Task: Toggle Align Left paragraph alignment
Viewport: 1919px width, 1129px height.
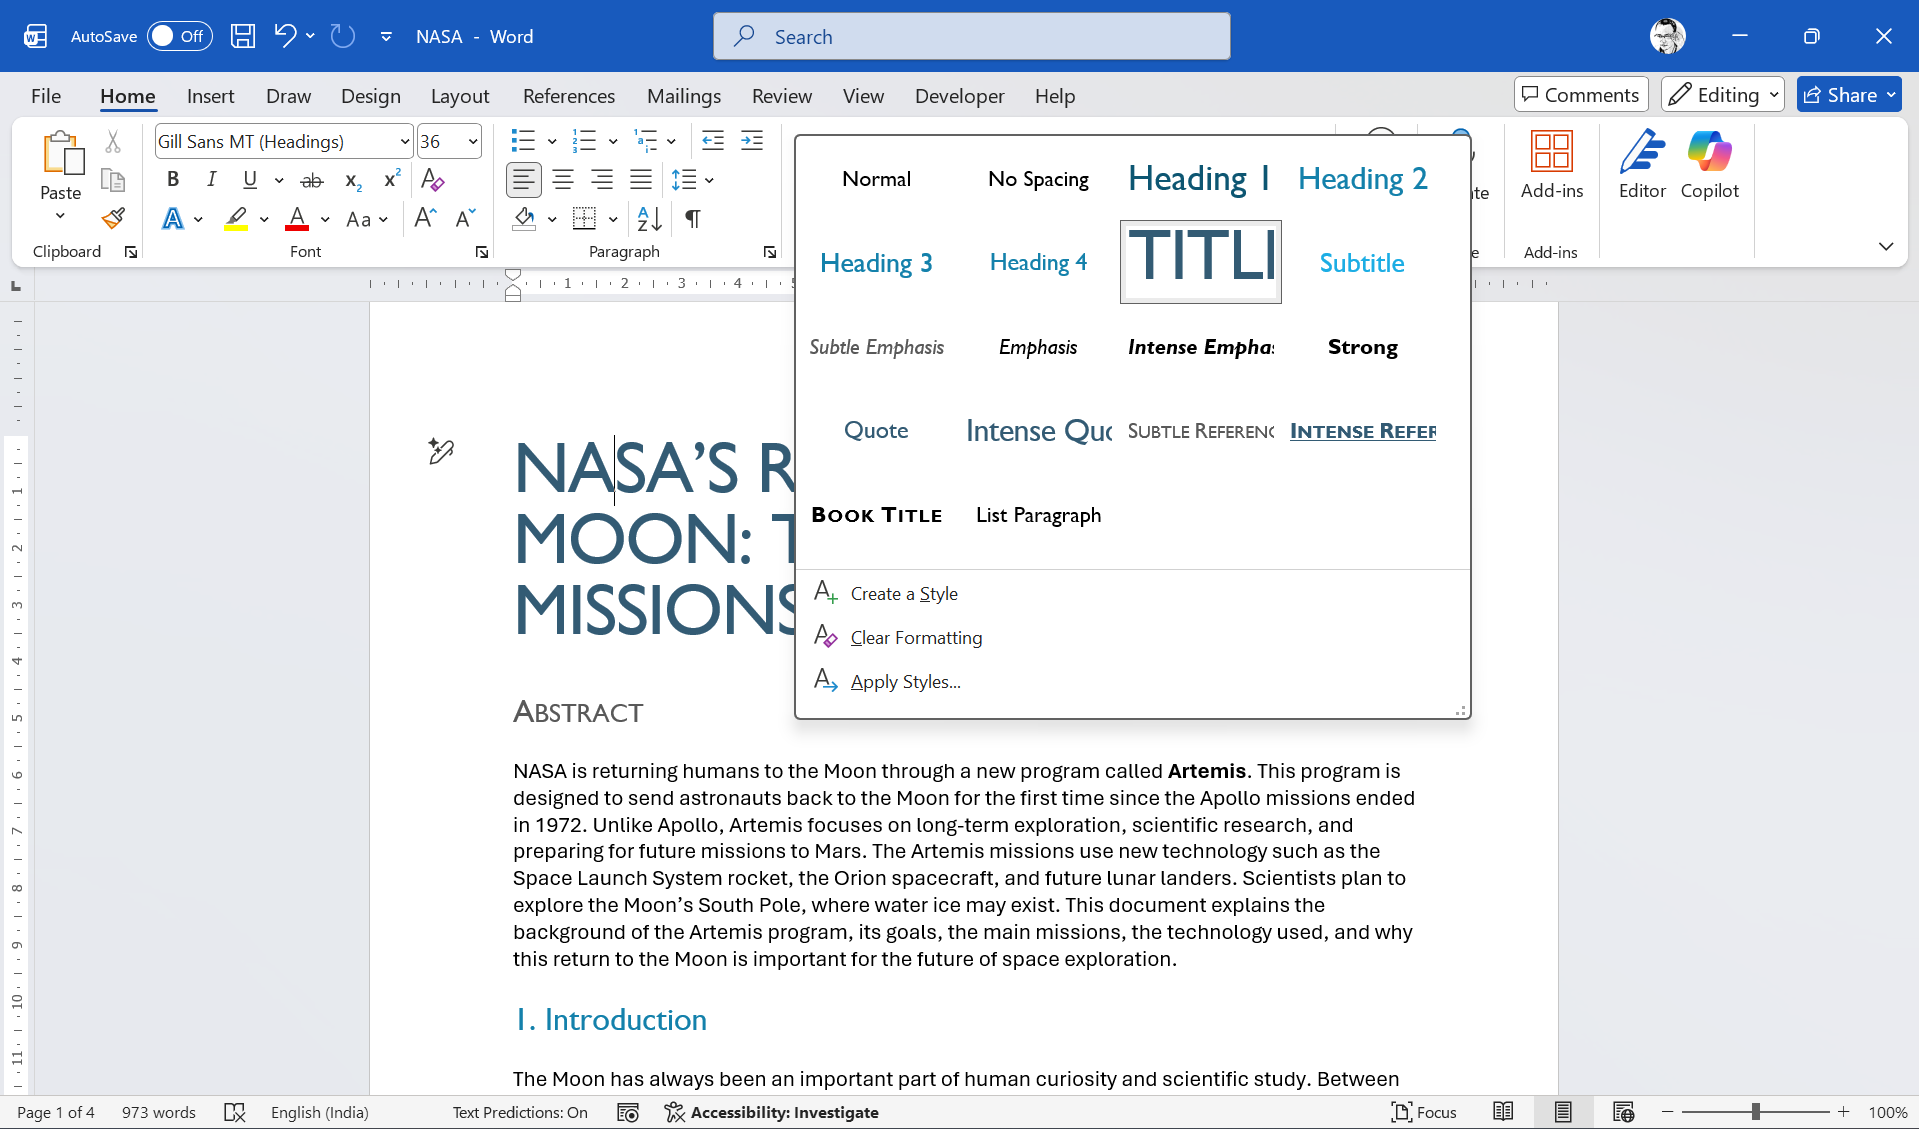Action: tap(524, 180)
